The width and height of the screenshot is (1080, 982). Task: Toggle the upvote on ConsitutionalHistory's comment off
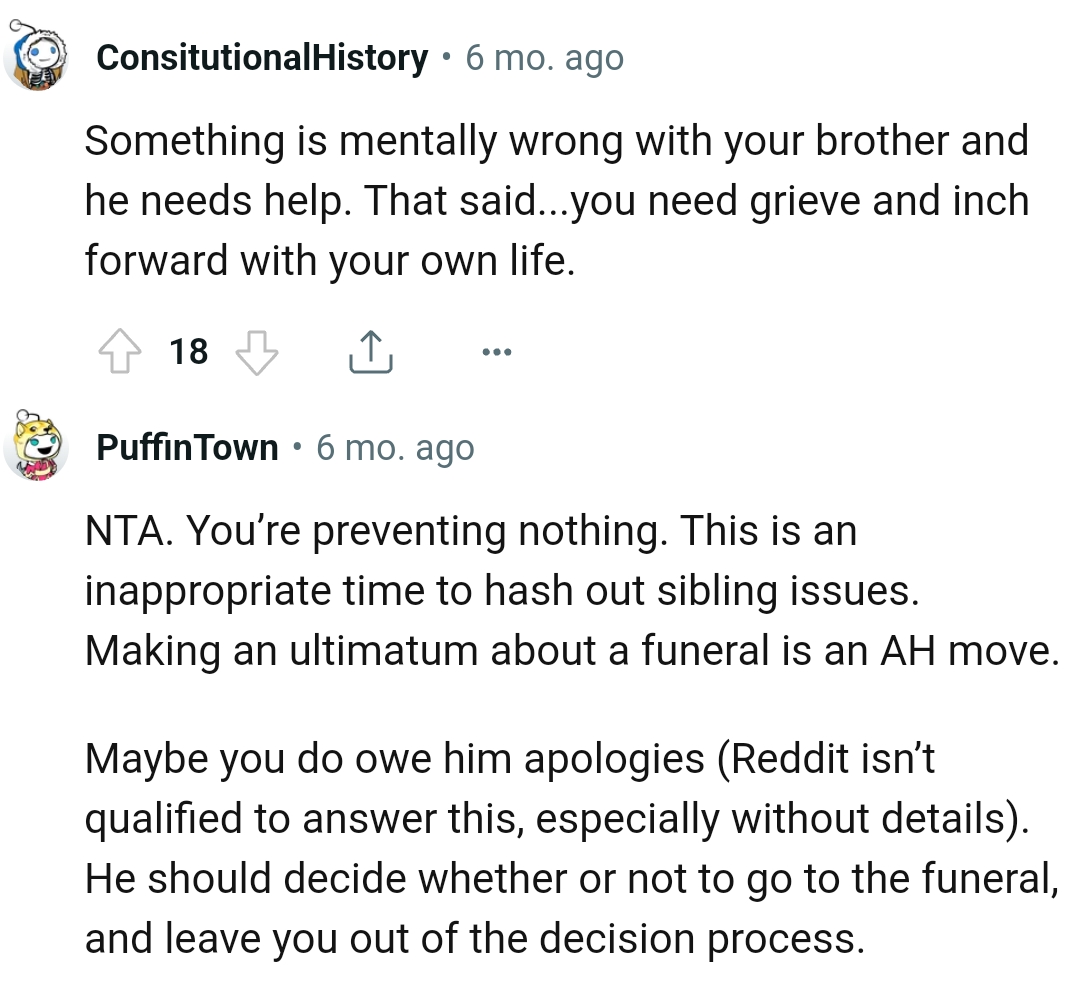point(120,351)
